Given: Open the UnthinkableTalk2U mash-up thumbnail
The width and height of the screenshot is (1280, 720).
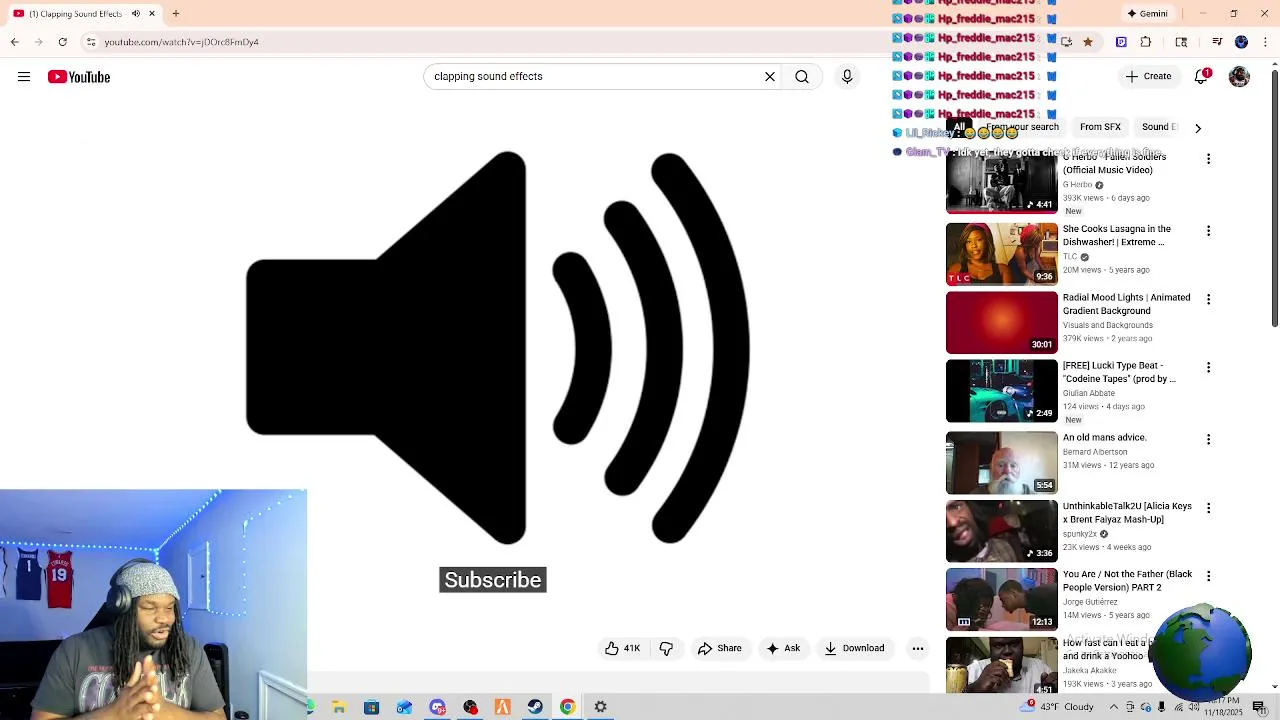Looking at the screenshot, I should click(x=1001, y=531).
